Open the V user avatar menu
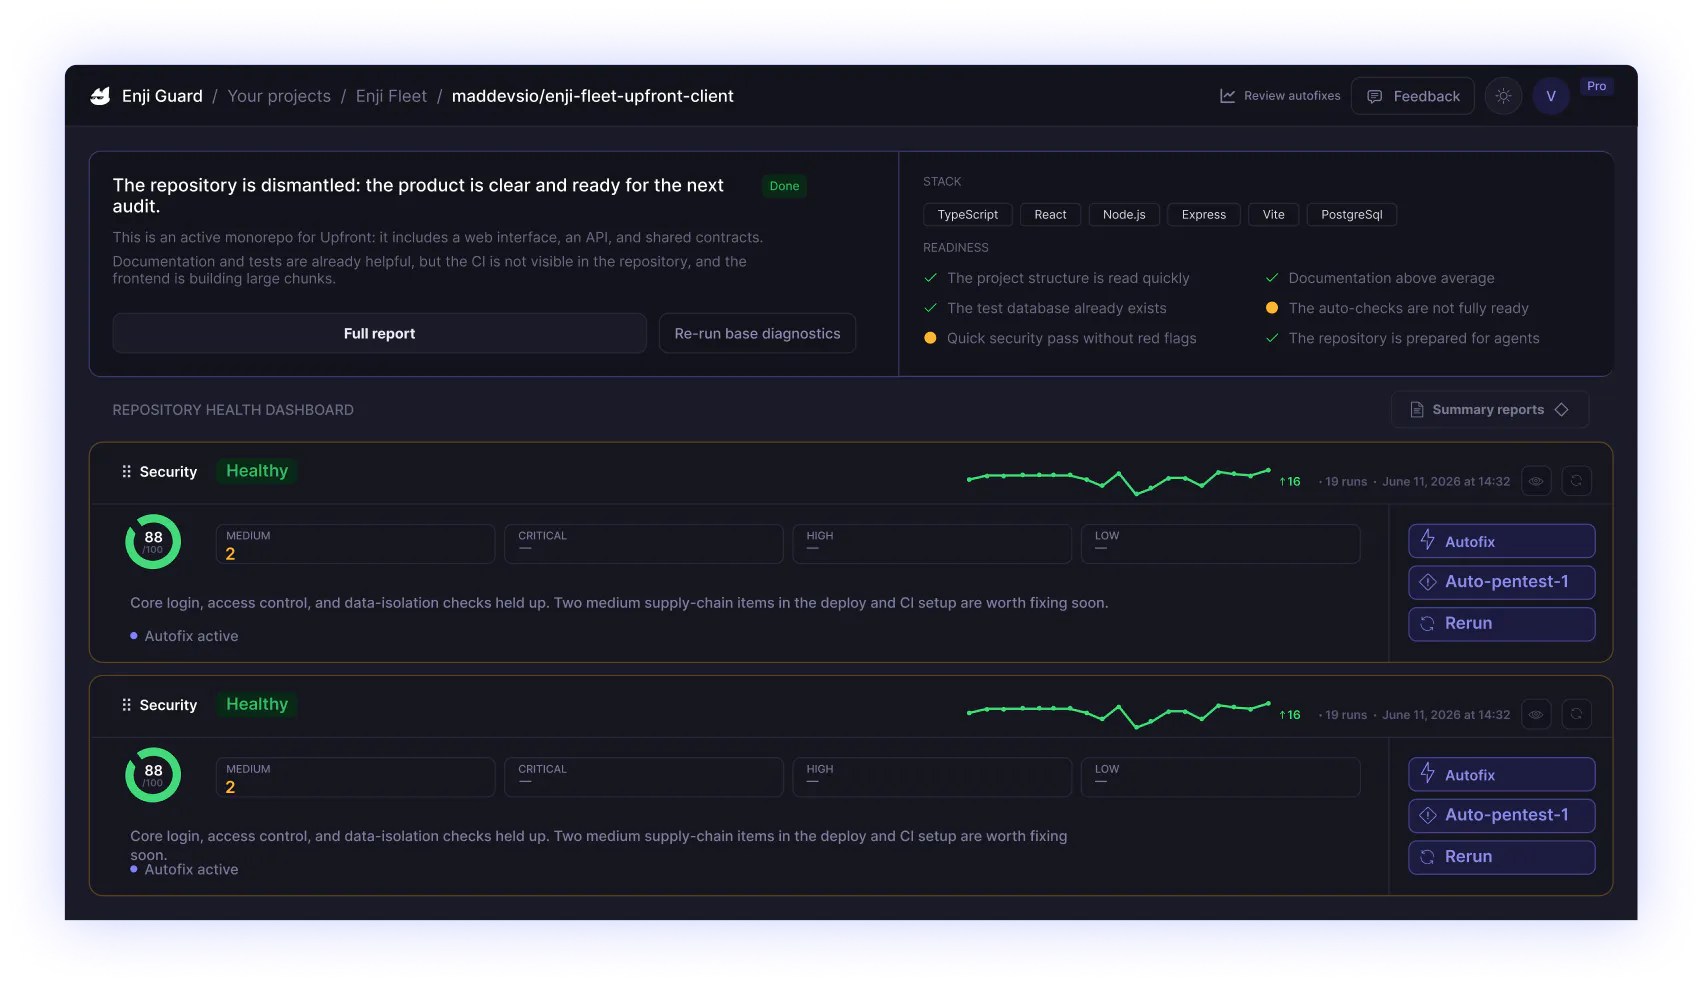 pos(1551,96)
